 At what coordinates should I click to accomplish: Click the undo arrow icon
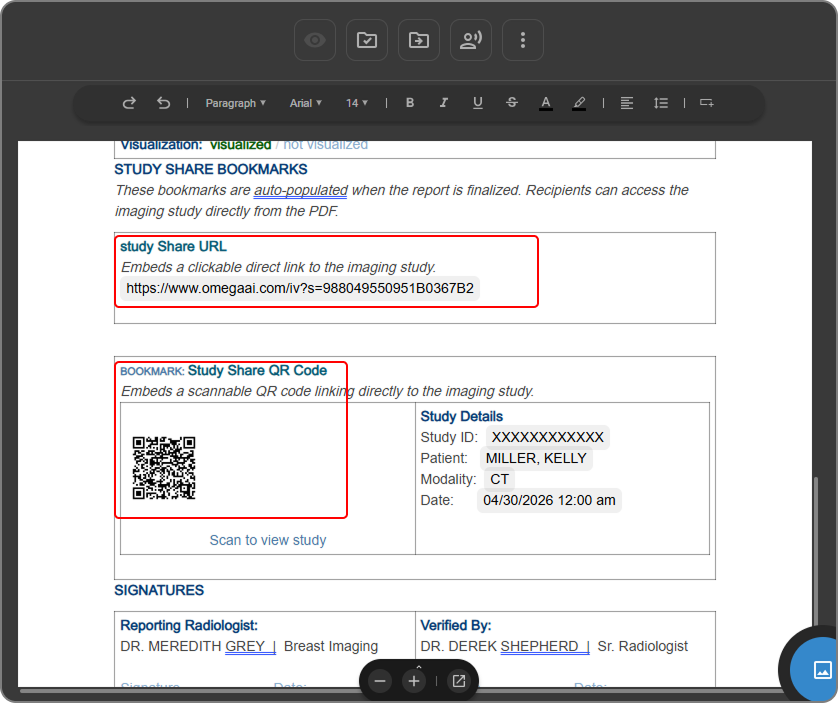[x=164, y=103]
